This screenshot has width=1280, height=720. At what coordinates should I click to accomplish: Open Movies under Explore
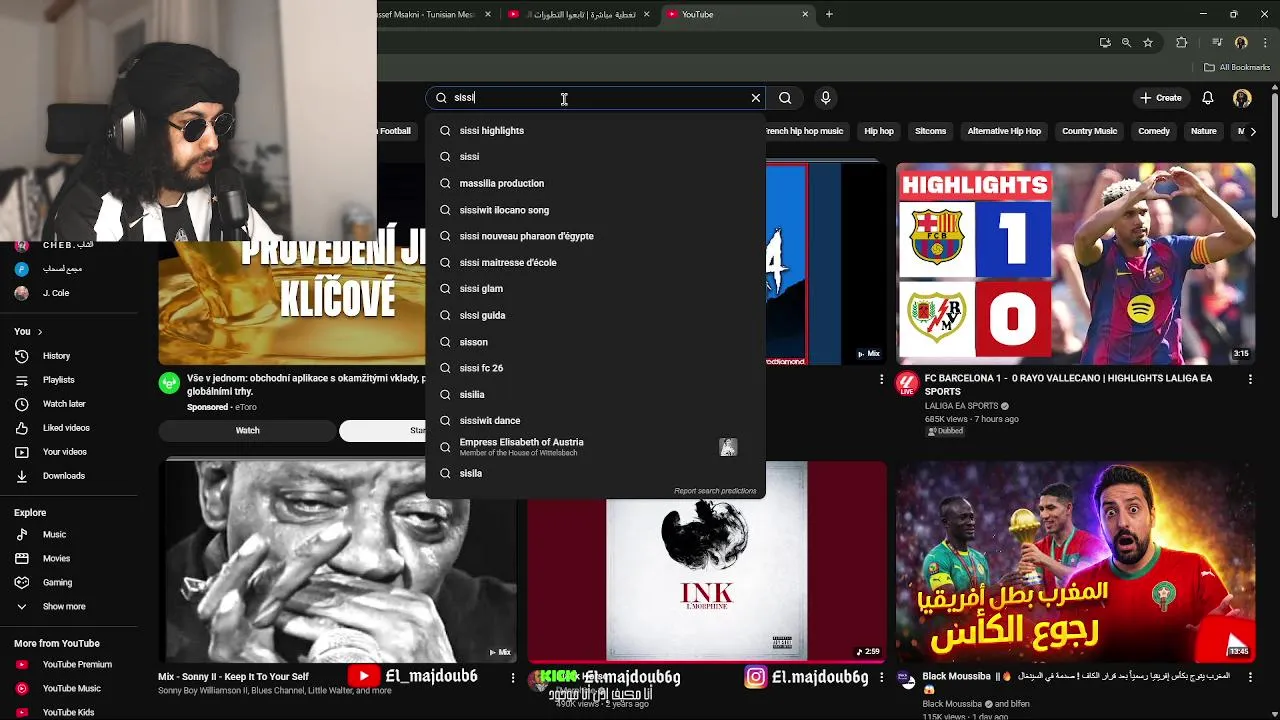[x=68, y=559]
